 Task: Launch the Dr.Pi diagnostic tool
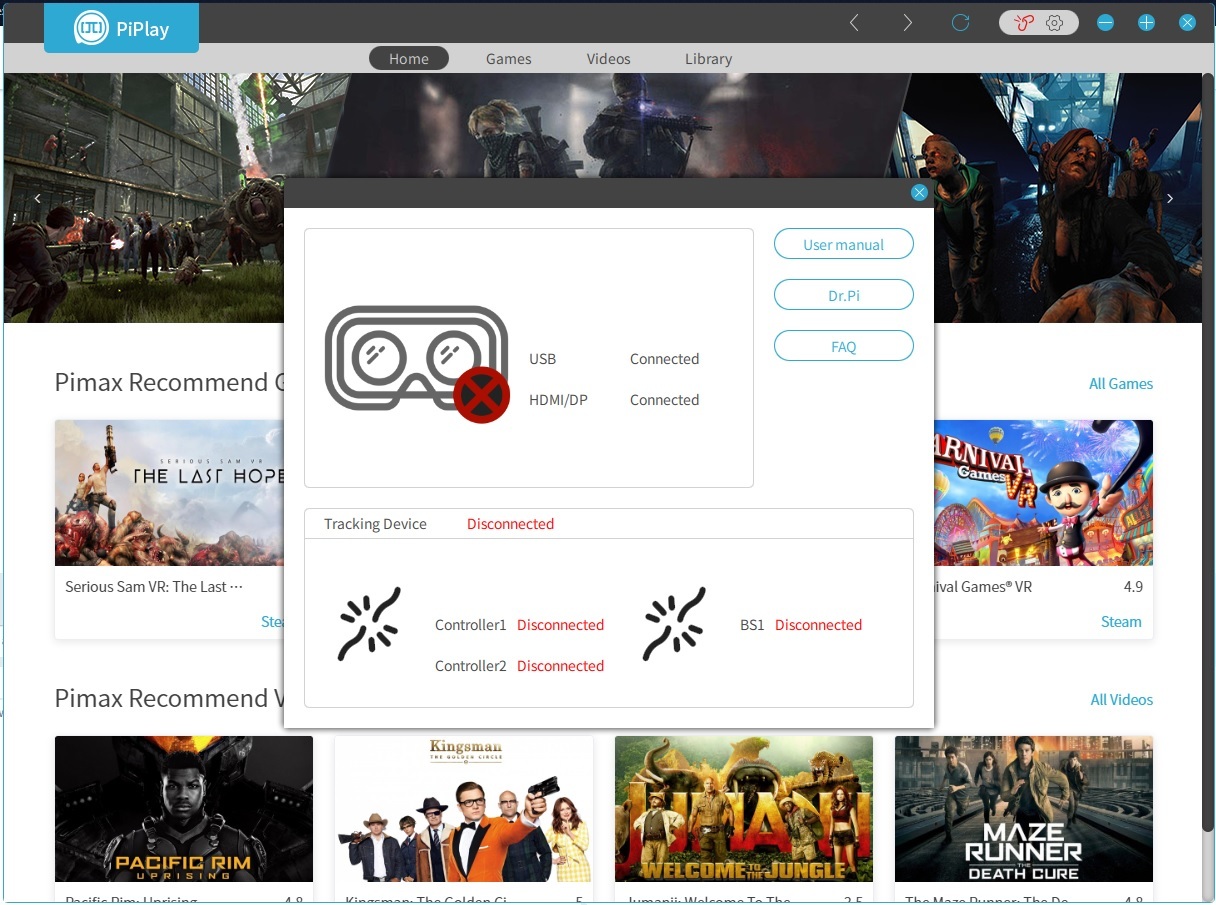click(x=844, y=295)
